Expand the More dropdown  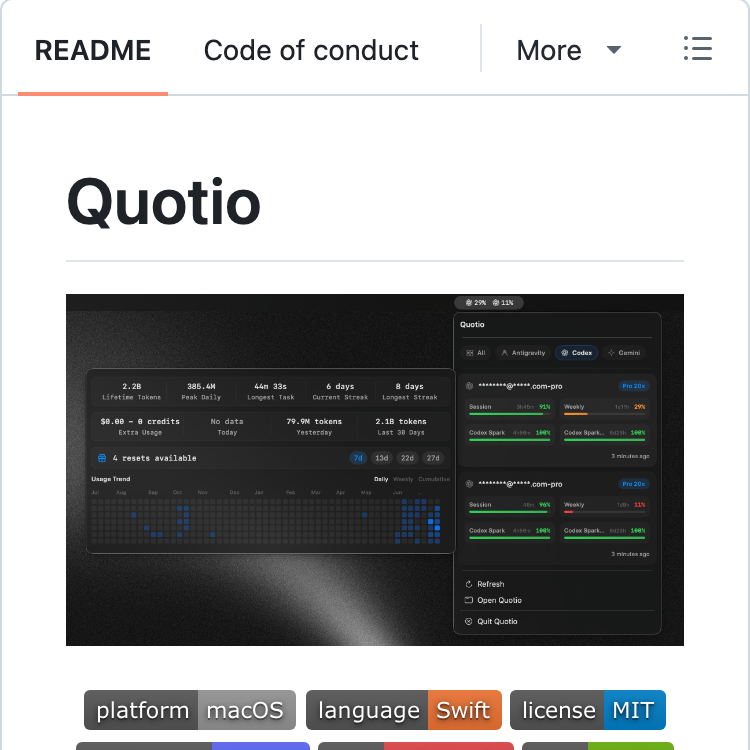coord(568,50)
